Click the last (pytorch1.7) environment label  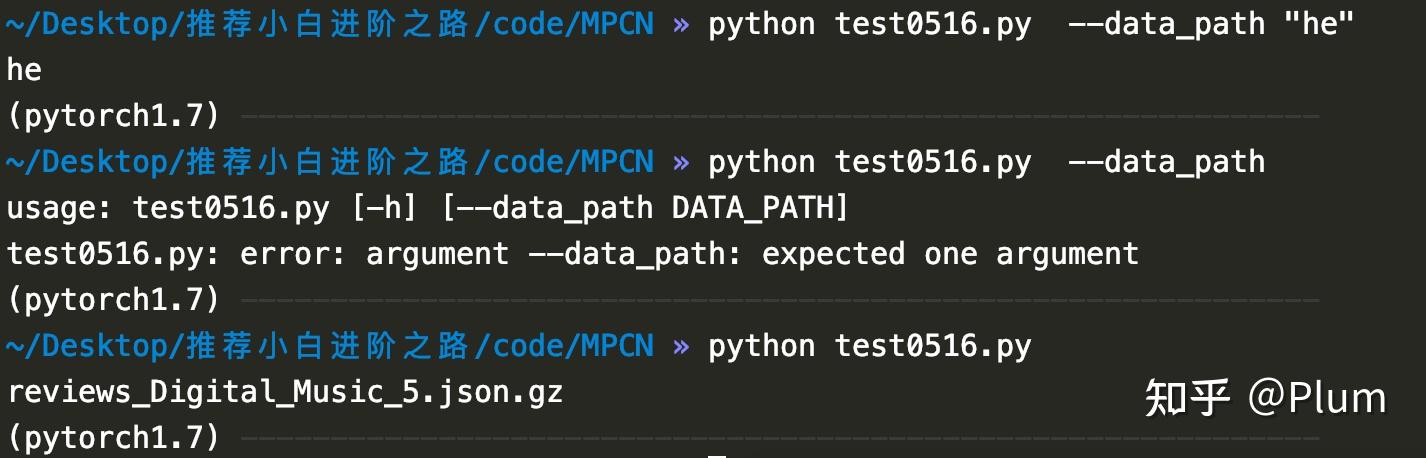(x=113, y=437)
